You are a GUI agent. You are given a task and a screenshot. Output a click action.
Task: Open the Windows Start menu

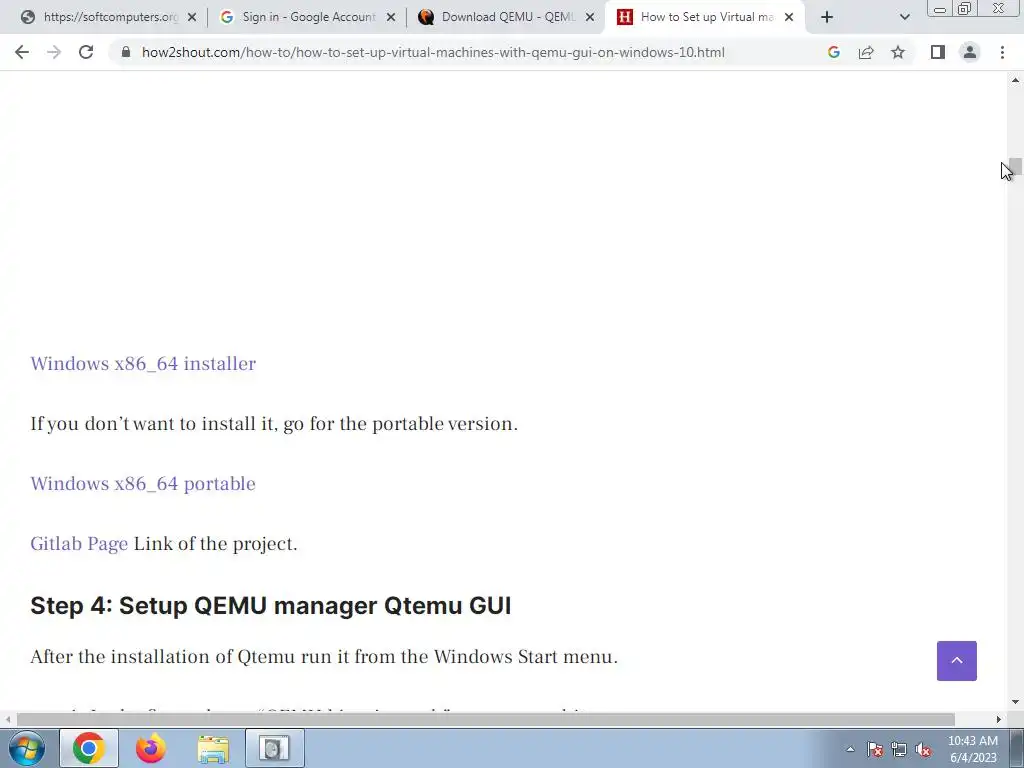pyautogui.click(x=27, y=748)
